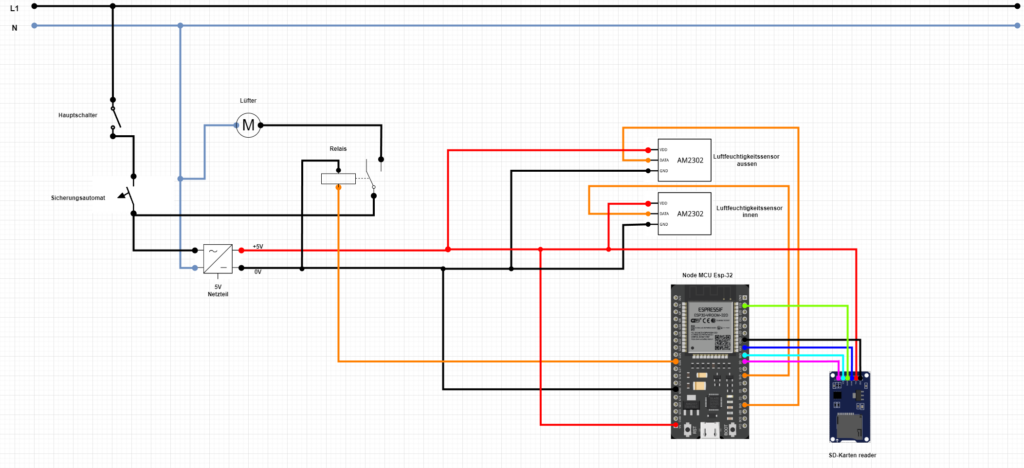Viewport: 1024px width, 468px height.
Task: Click the green wire endpoint on the ESP32
Action: click(746, 305)
